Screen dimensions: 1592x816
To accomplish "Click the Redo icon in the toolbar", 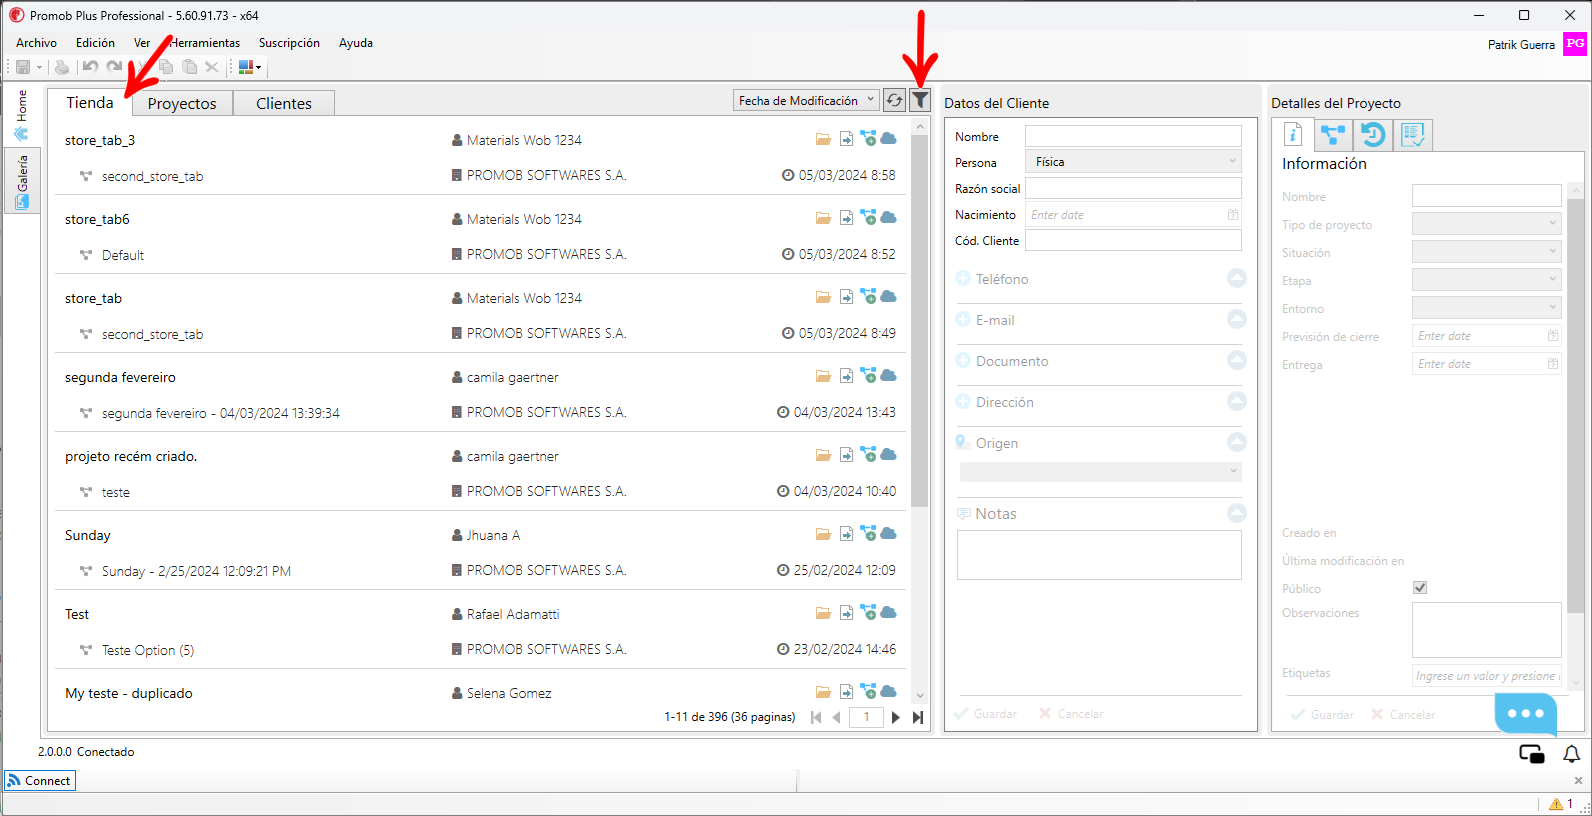I will [115, 67].
